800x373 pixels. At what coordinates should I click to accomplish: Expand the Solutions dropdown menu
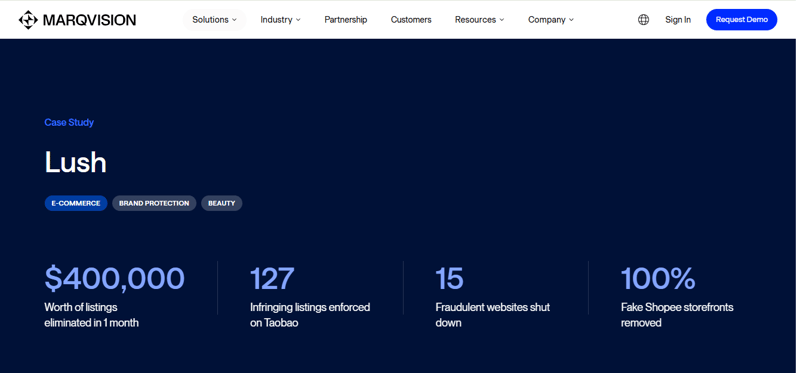214,20
